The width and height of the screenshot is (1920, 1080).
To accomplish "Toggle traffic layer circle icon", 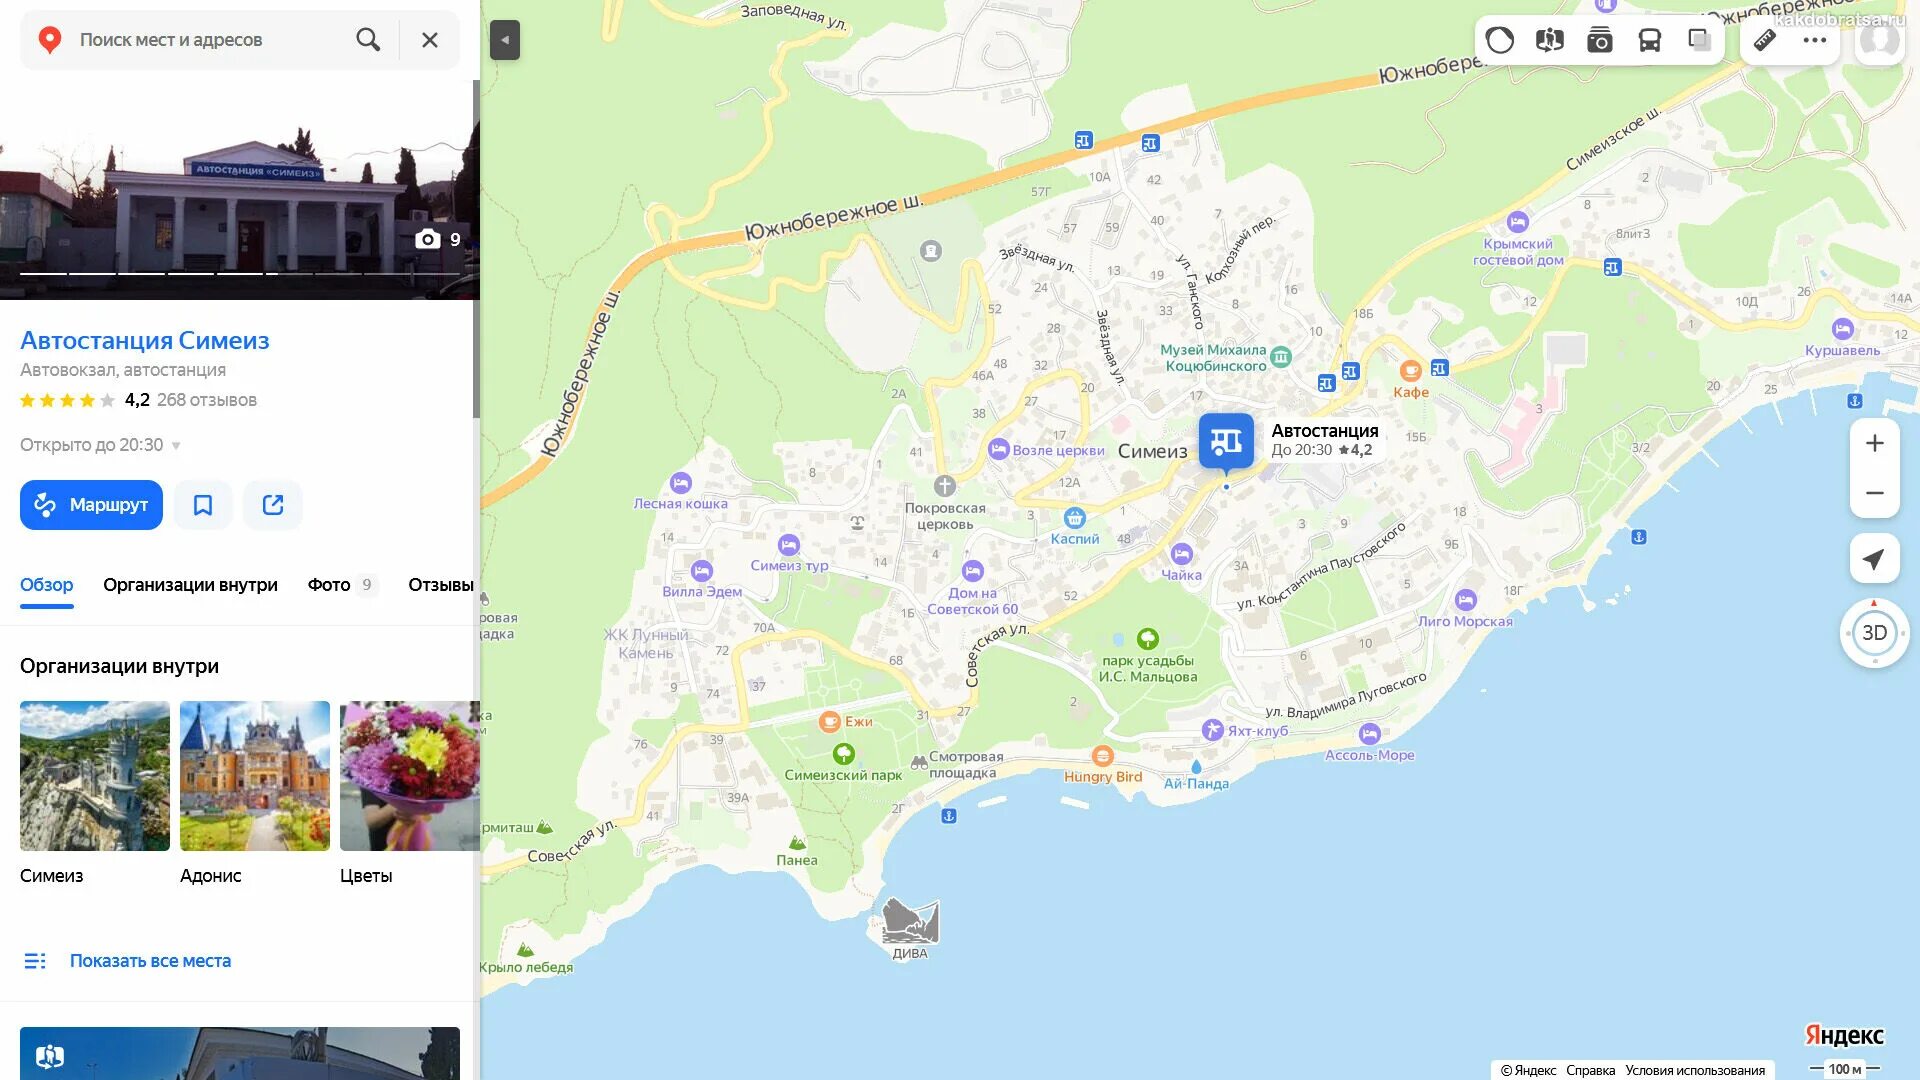I will click(1499, 40).
